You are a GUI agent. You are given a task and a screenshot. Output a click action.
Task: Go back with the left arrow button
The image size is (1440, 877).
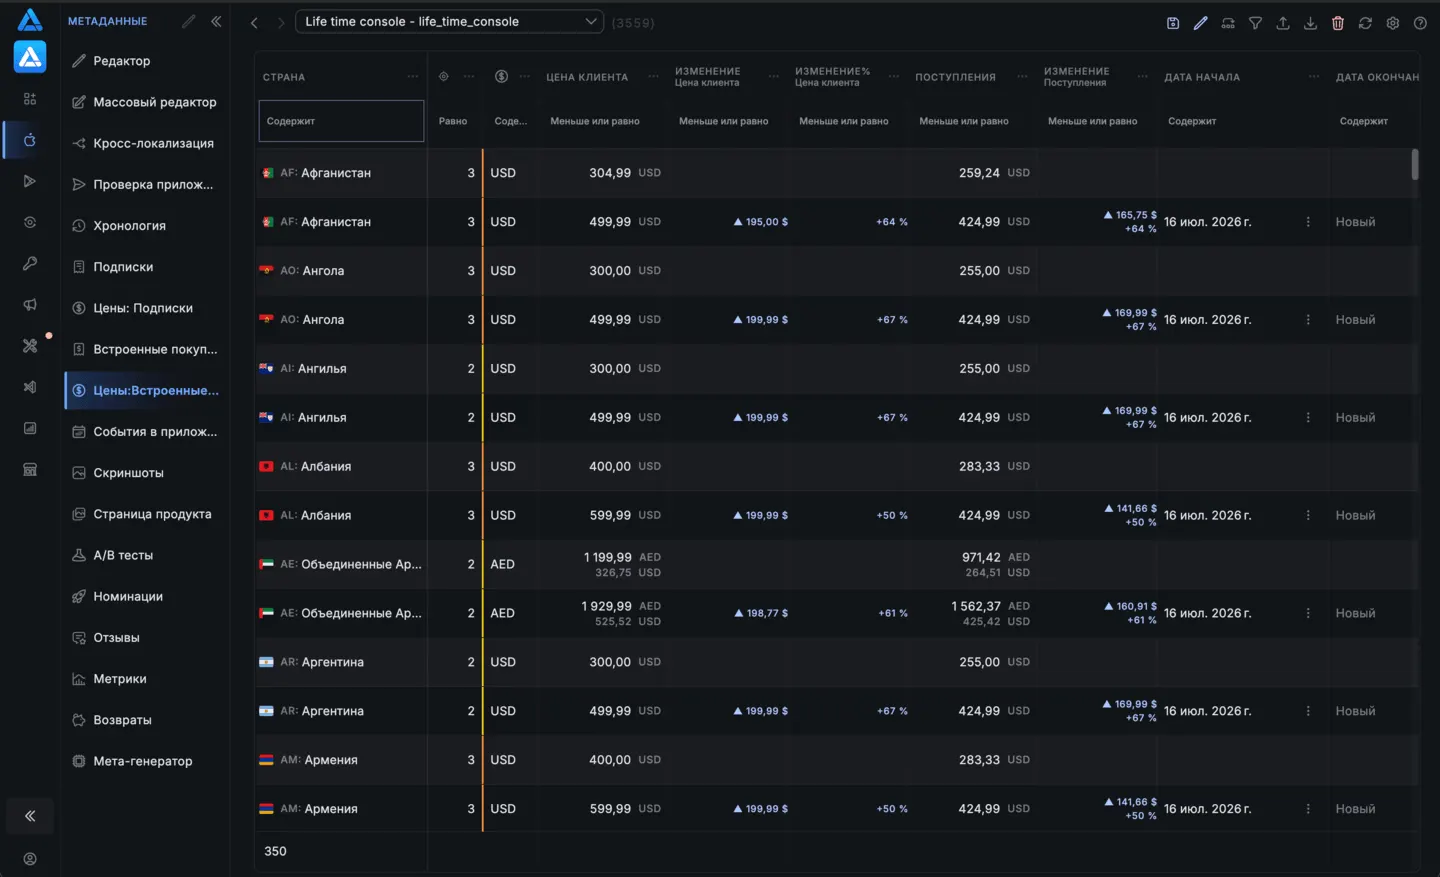tap(254, 22)
